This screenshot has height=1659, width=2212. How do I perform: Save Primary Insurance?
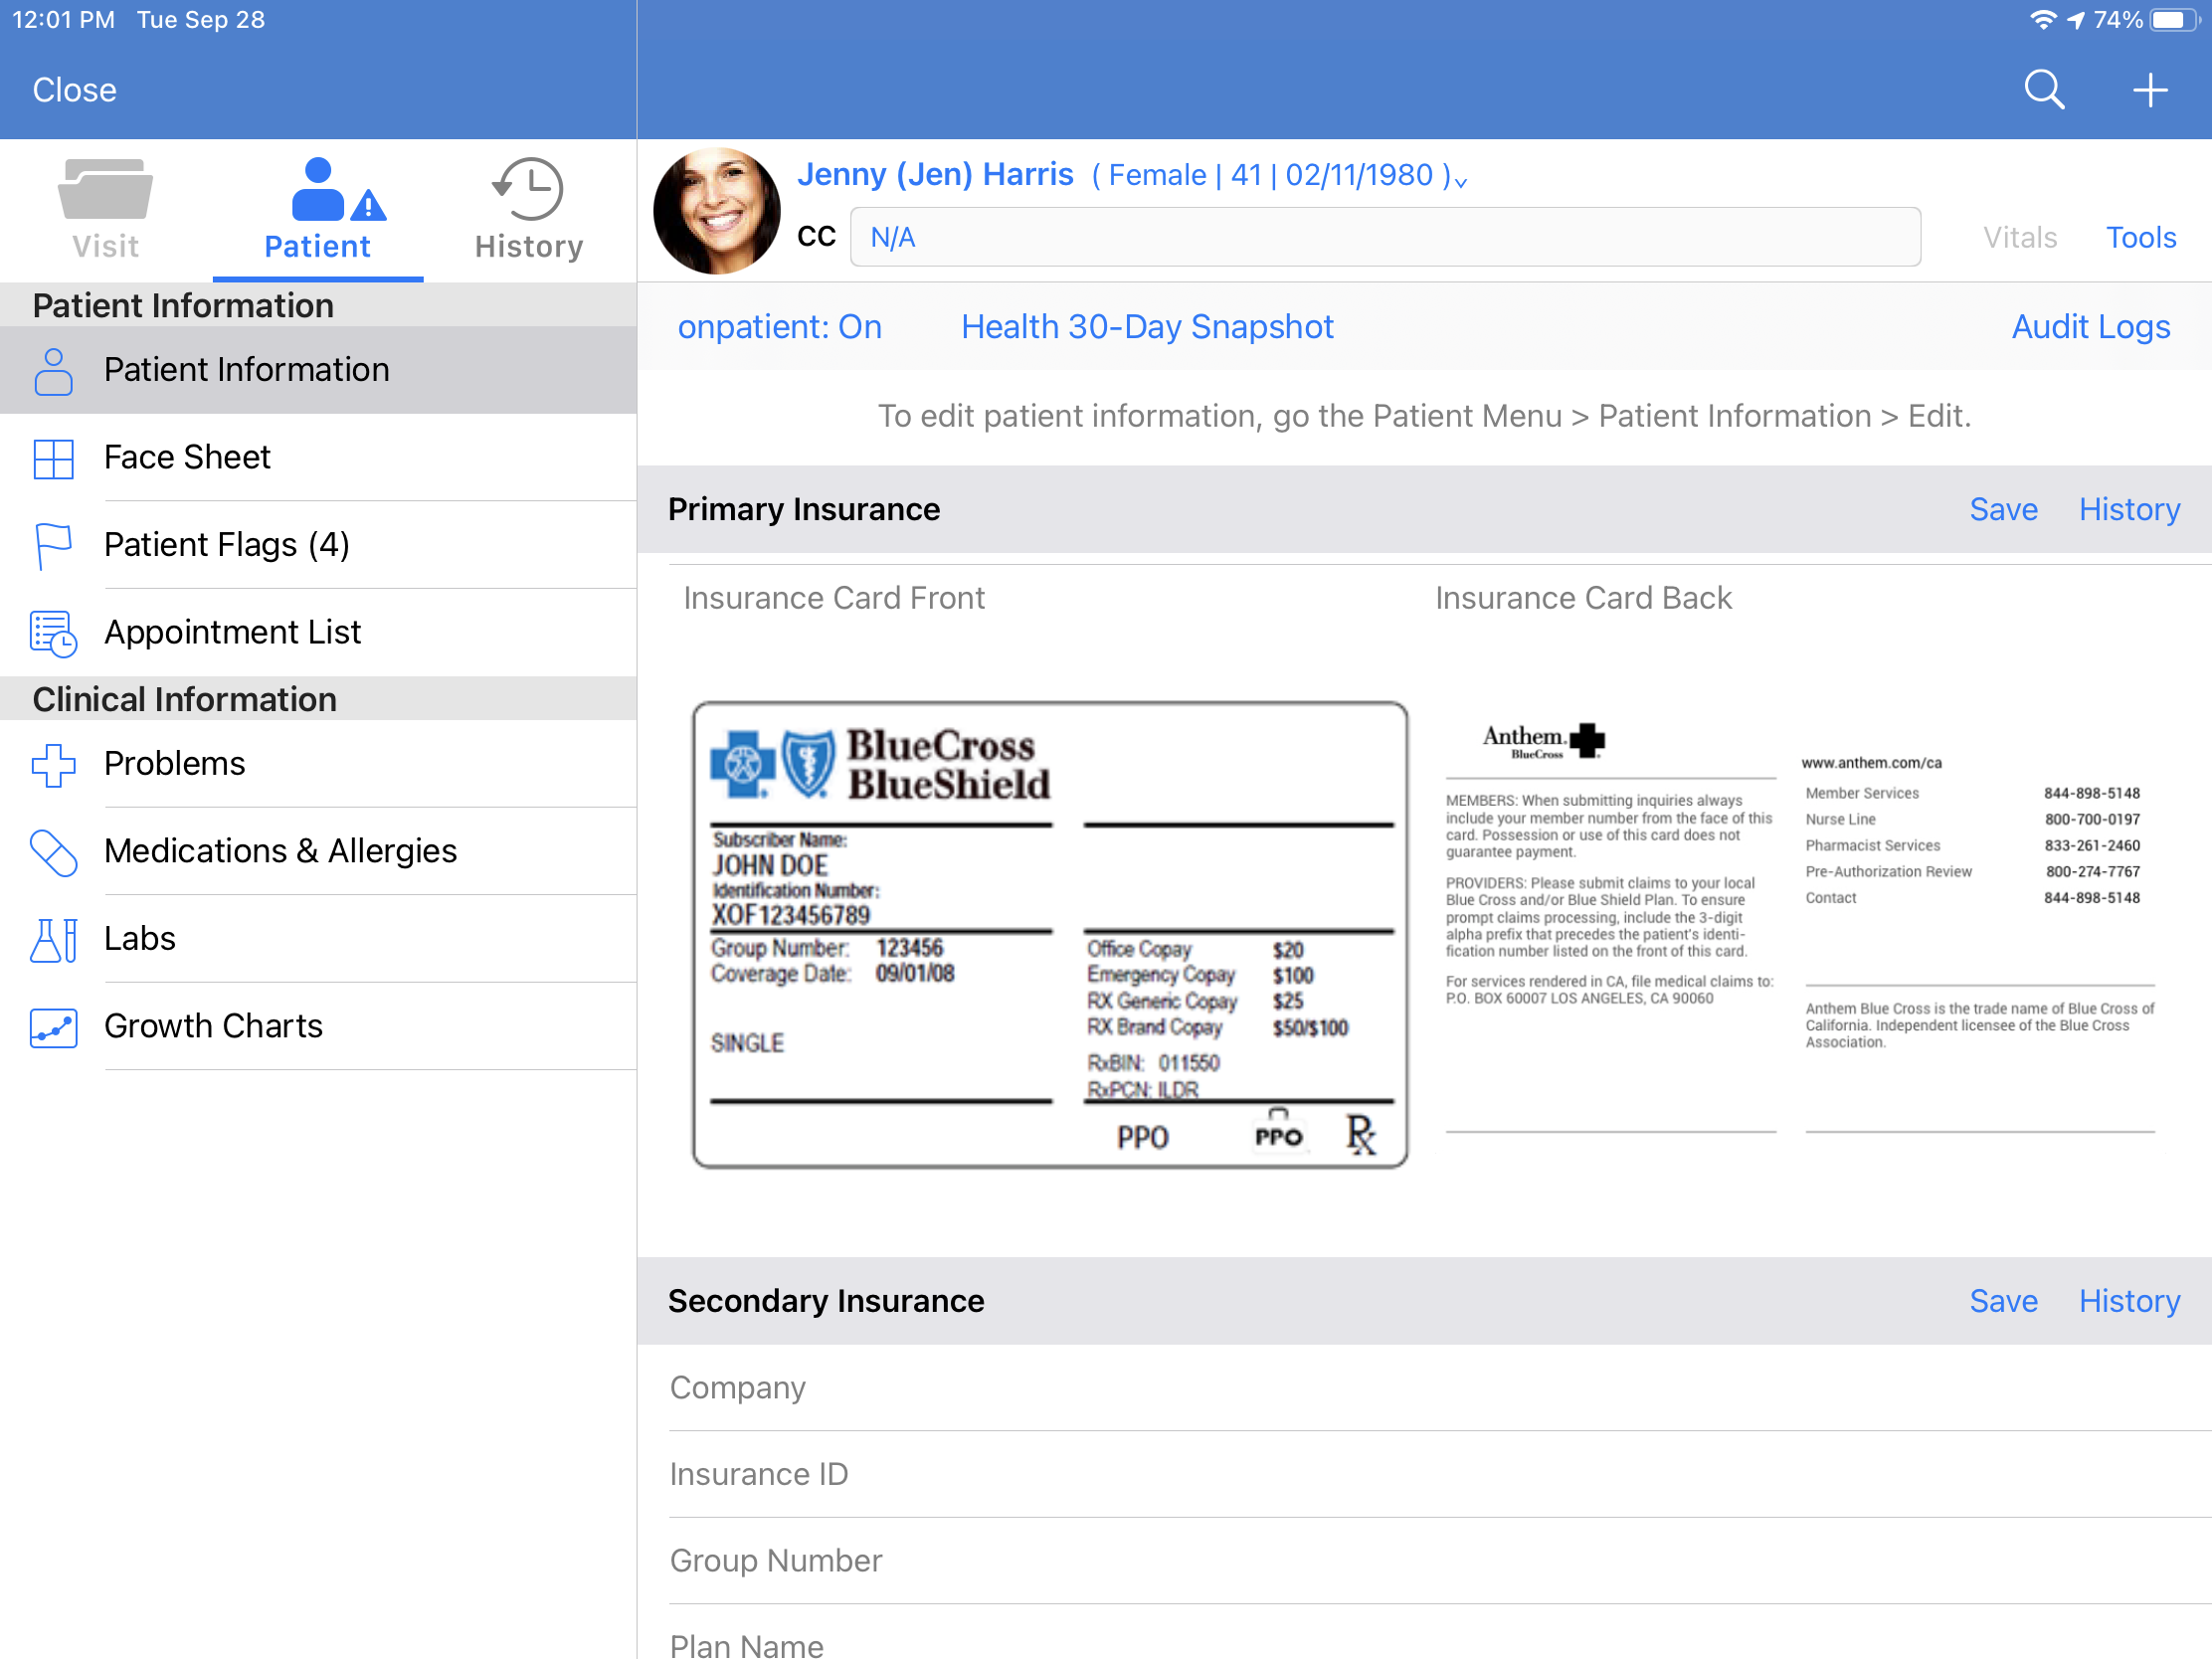click(2003, 510)
